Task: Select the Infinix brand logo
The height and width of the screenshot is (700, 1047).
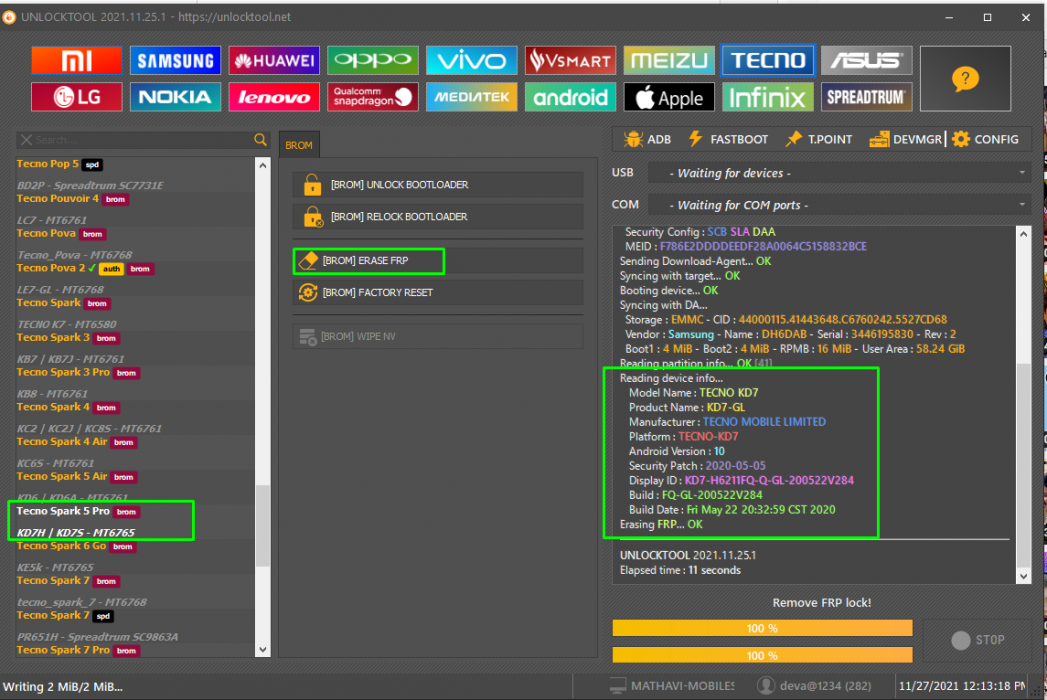Action: pyautogui.click(x=768, y=97)
